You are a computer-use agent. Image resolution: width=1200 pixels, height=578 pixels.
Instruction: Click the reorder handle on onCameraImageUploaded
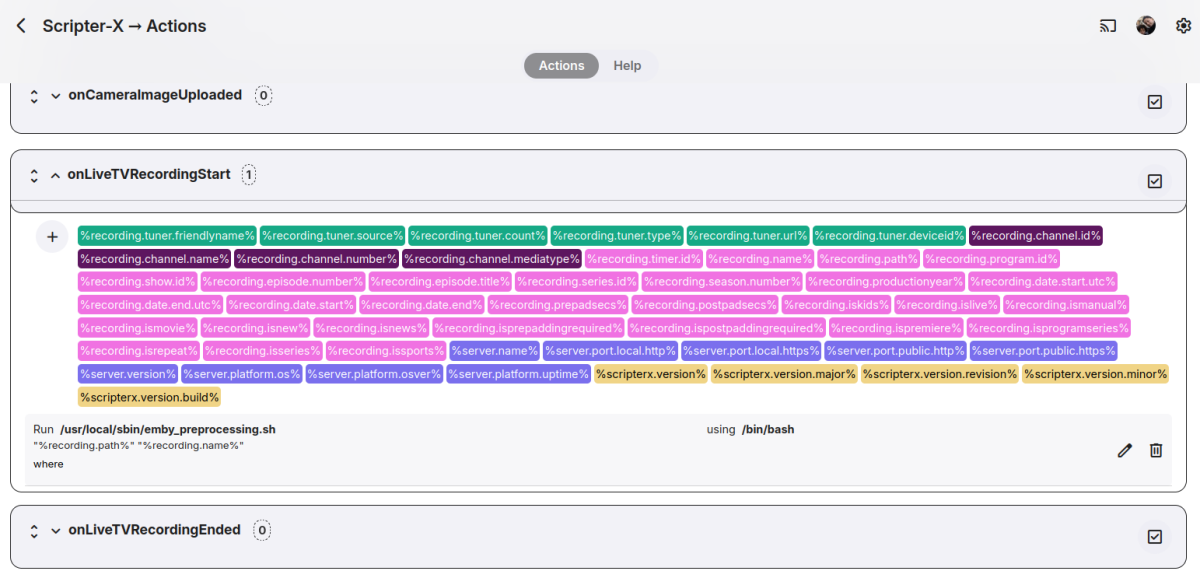[33, 94]
